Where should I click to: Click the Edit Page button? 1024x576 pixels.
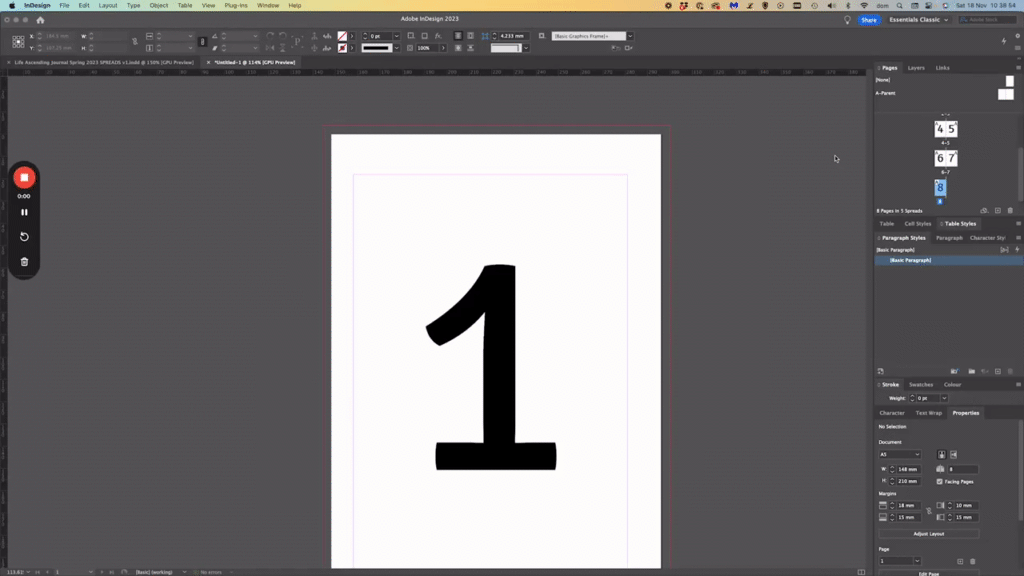(929, 573)
